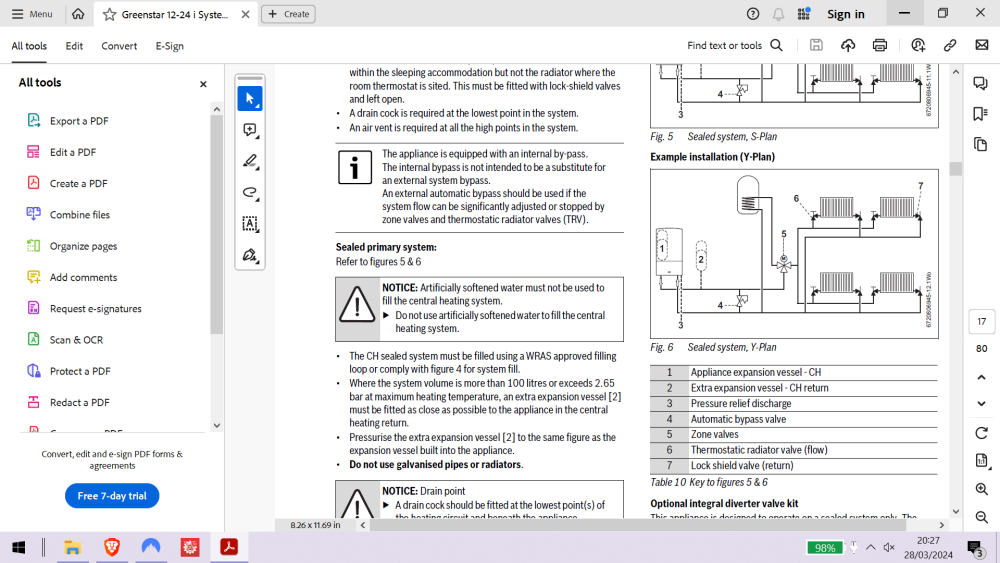Open Adobe Acrobat taskbar icon

(229, 547)
